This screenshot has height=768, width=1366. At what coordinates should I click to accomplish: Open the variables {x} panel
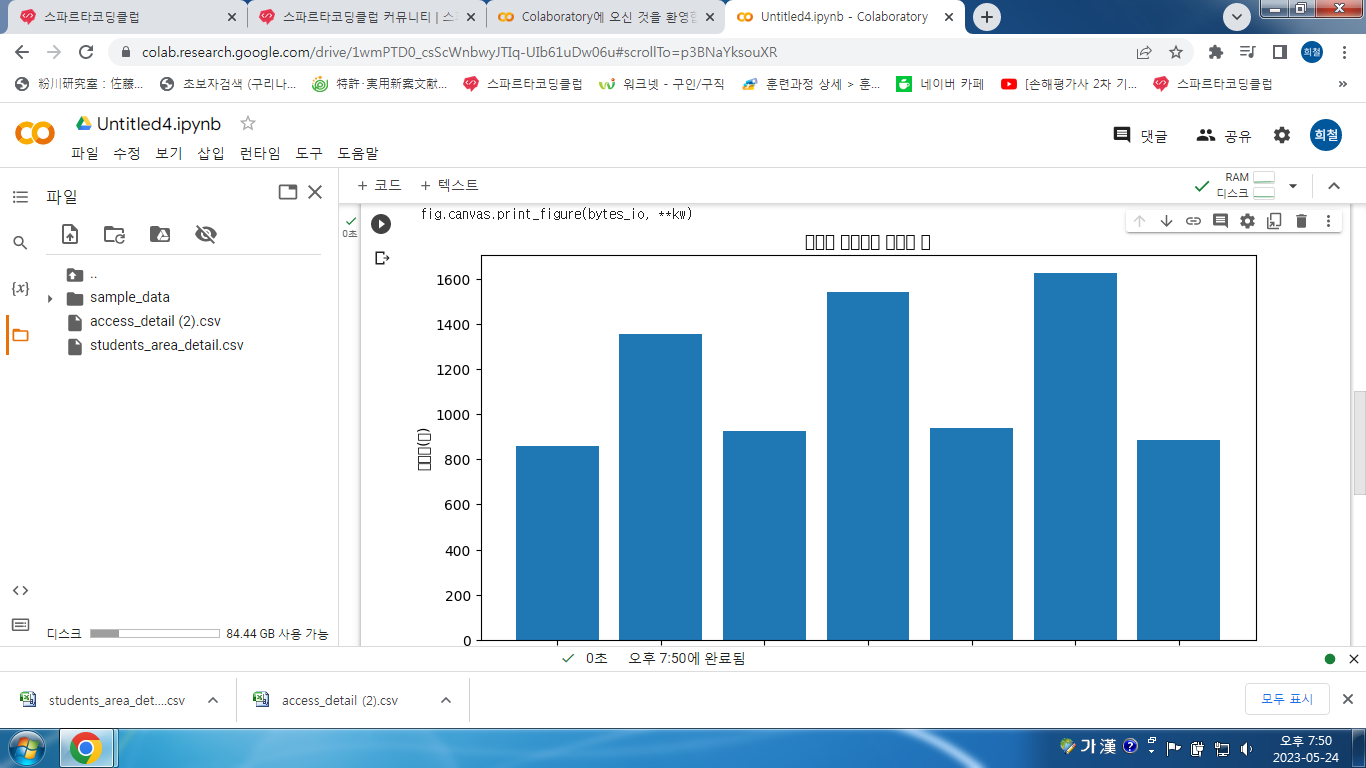tap(20, 288)
